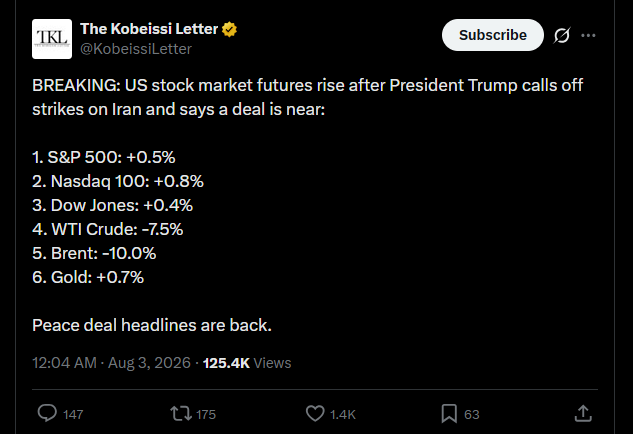Viewport: 633px width, 434px height.
Task: Click the 1.4K likes count
Action: 343,415
